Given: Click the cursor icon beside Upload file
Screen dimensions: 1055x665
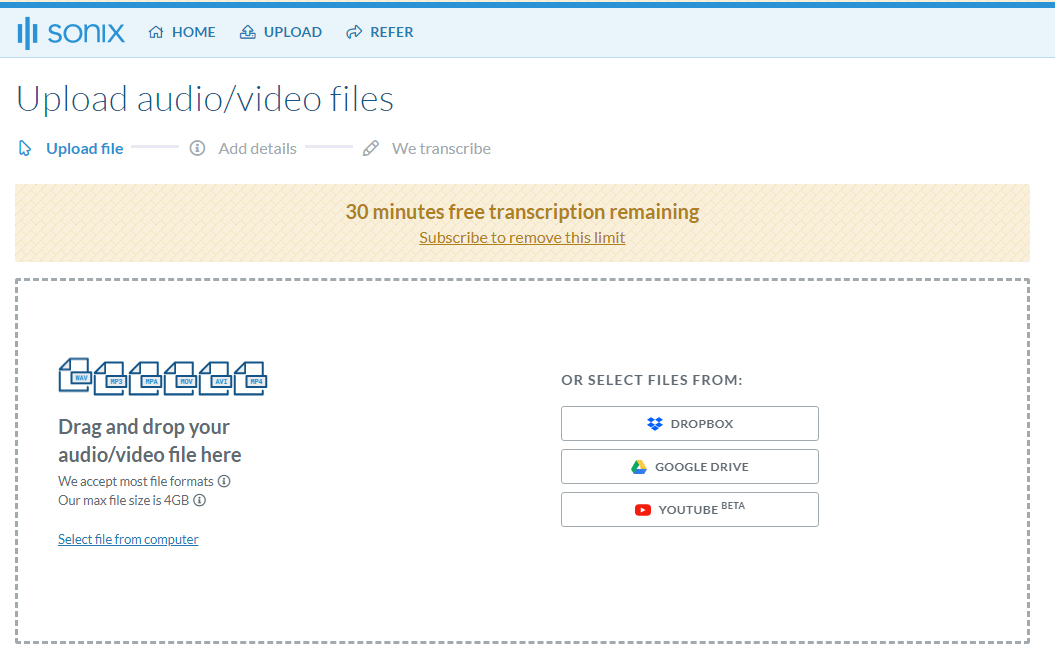Looking at the screenshot, I should (24, 147).
